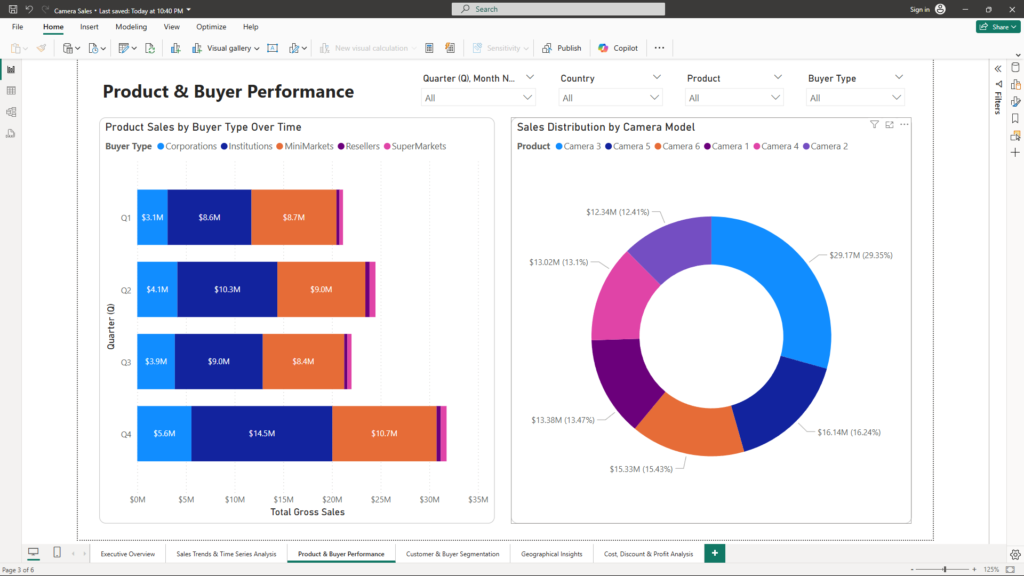This screenshot has width=1024, height=576.
Task: Open the Bookmarks pane icon
Action: [x=1015, y=118]
